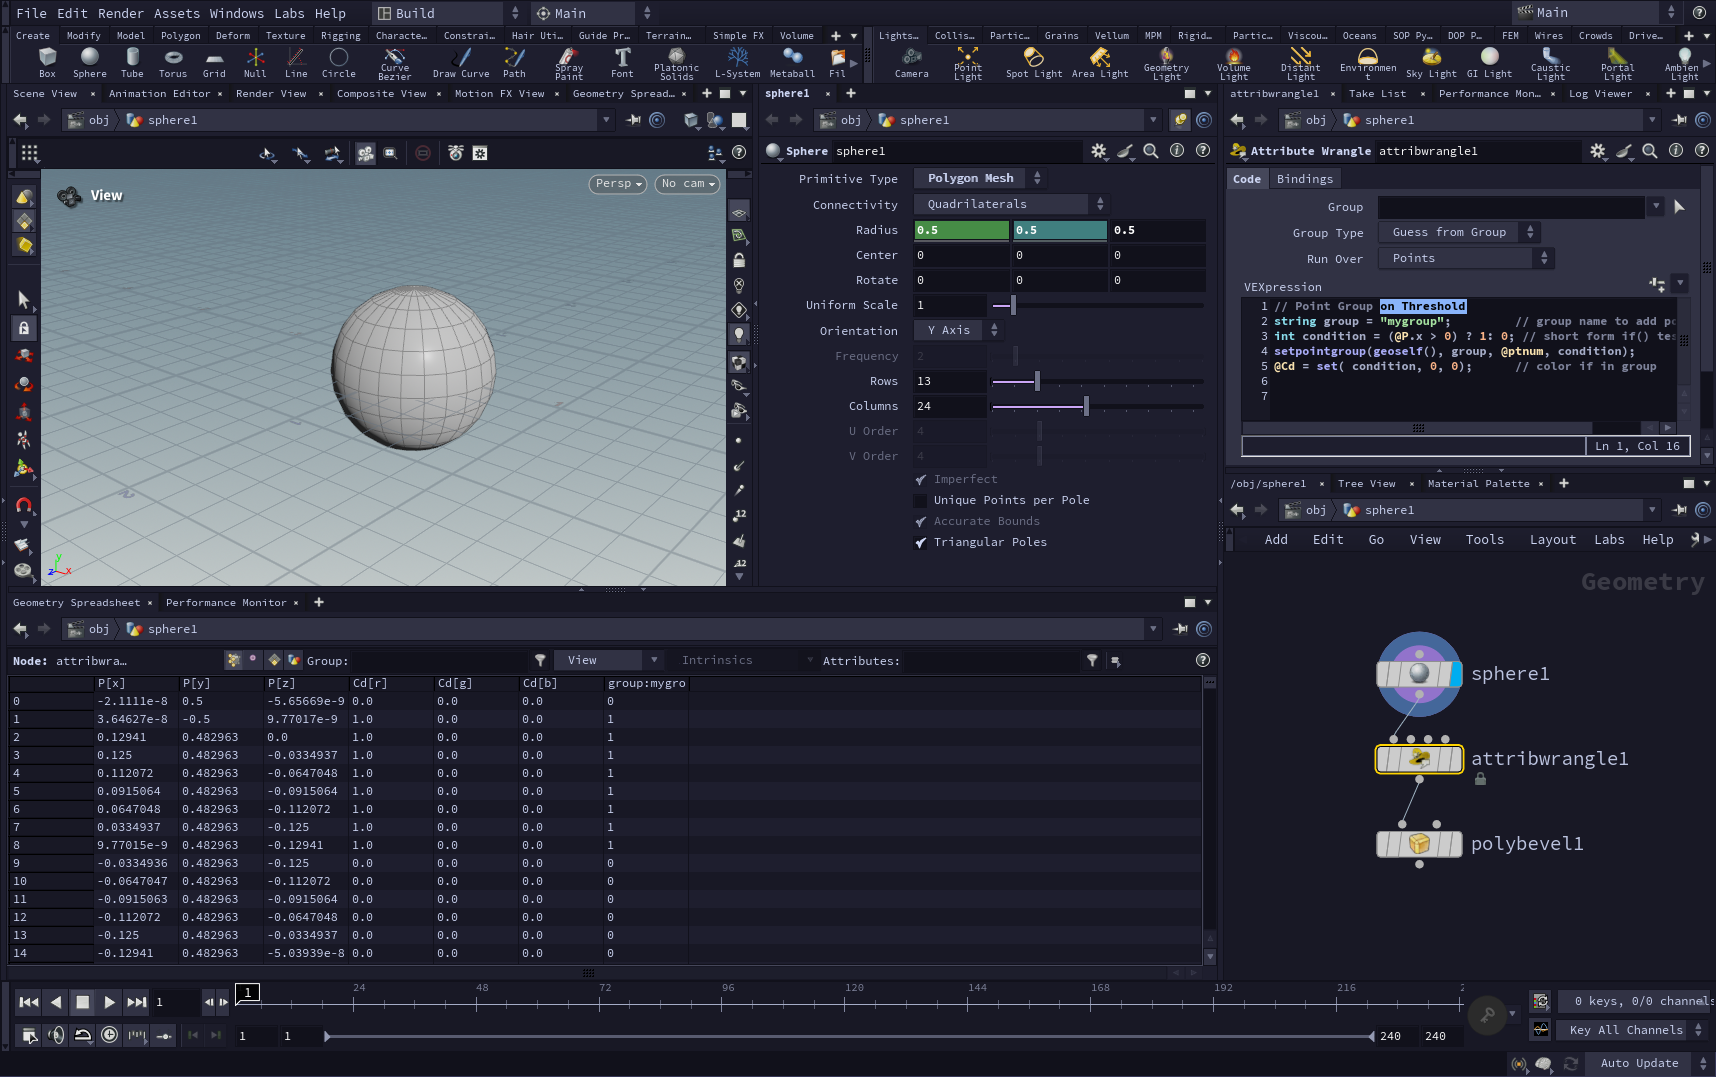Toggle the Triangular Poles checkbox

(920, 542)
